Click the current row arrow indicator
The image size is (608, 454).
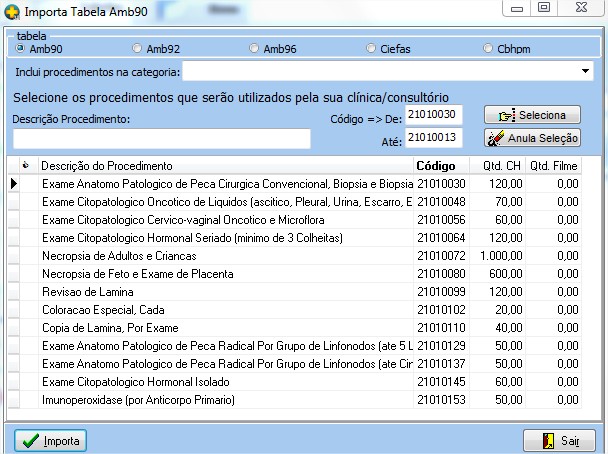[14, 184]
